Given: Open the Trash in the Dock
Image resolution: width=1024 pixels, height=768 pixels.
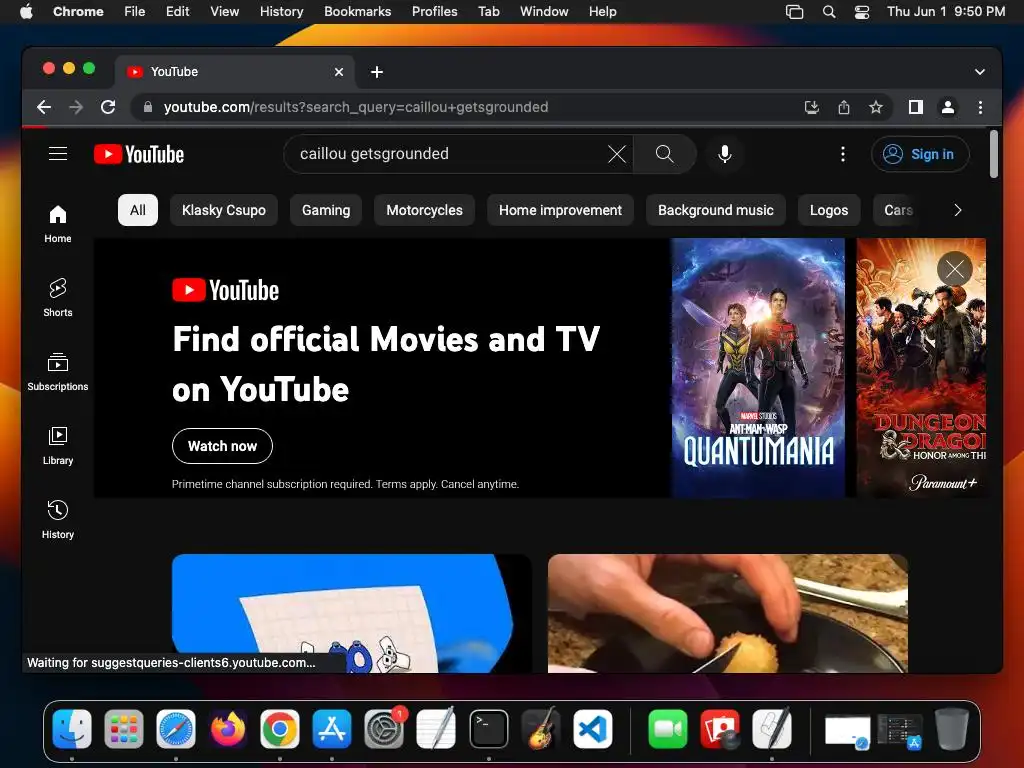Looking at the screenshot, I should (952, 729).
